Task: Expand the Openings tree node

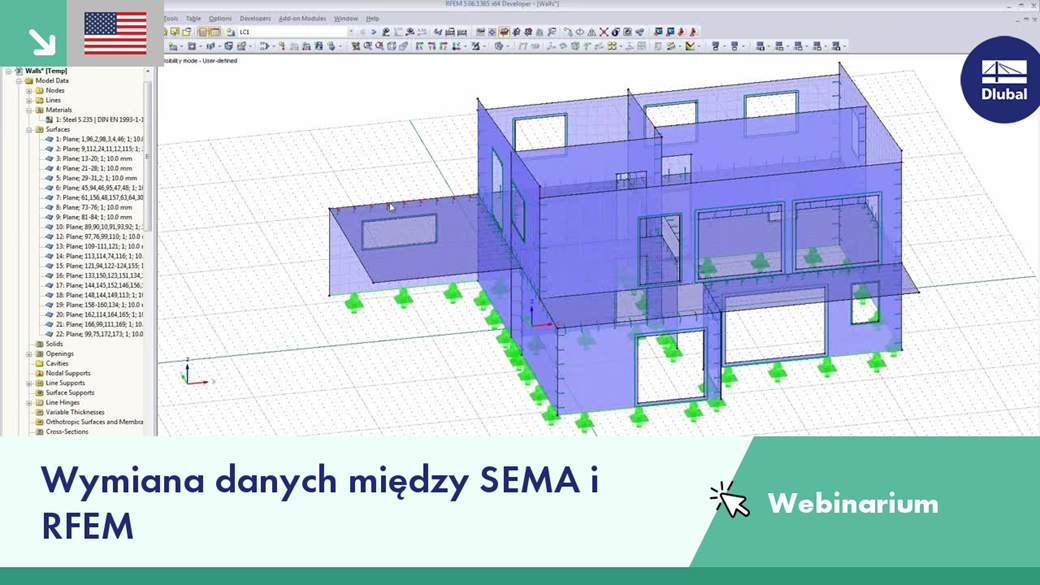Action: [x=29, y=354]
